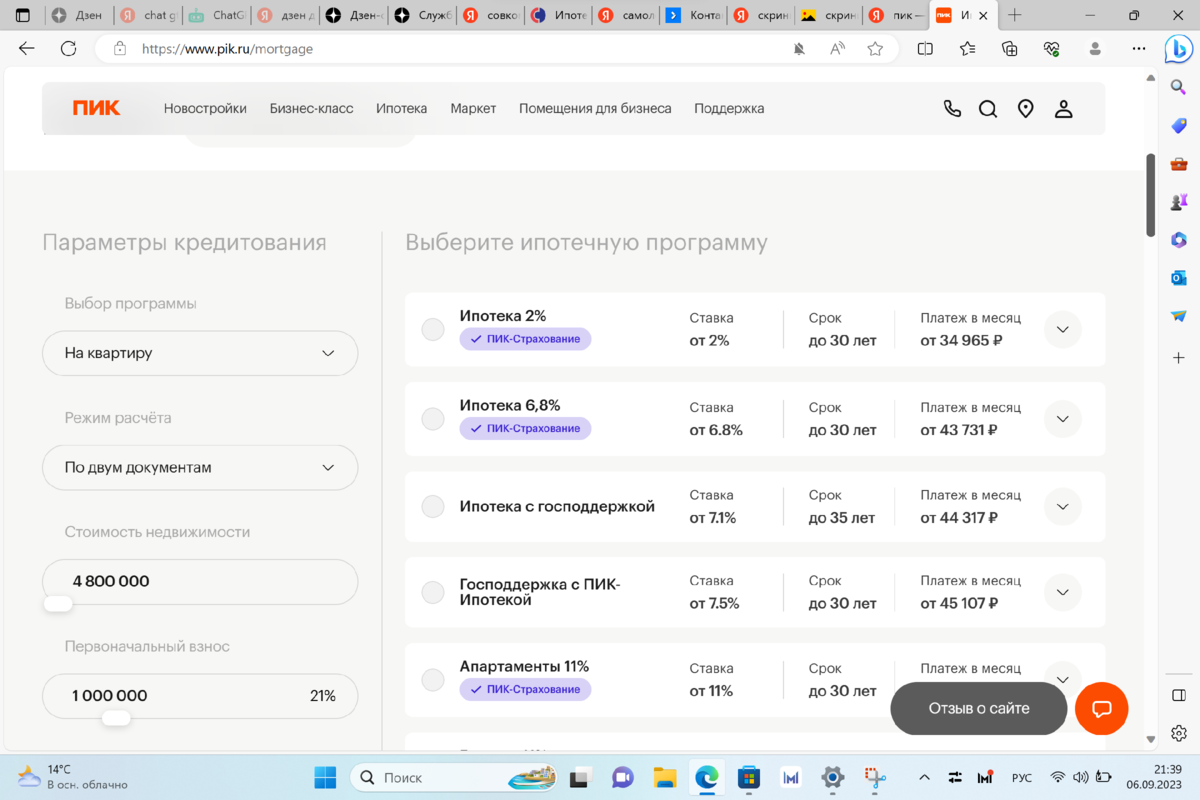Add page to favorites star icon
This screenshot has height=800, width=1200.
(x=875, y=48)
